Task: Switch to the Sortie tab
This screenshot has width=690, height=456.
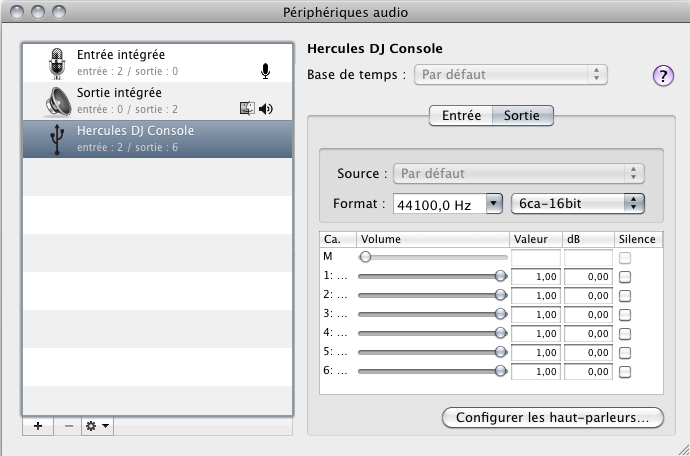Action: point(522,116)
